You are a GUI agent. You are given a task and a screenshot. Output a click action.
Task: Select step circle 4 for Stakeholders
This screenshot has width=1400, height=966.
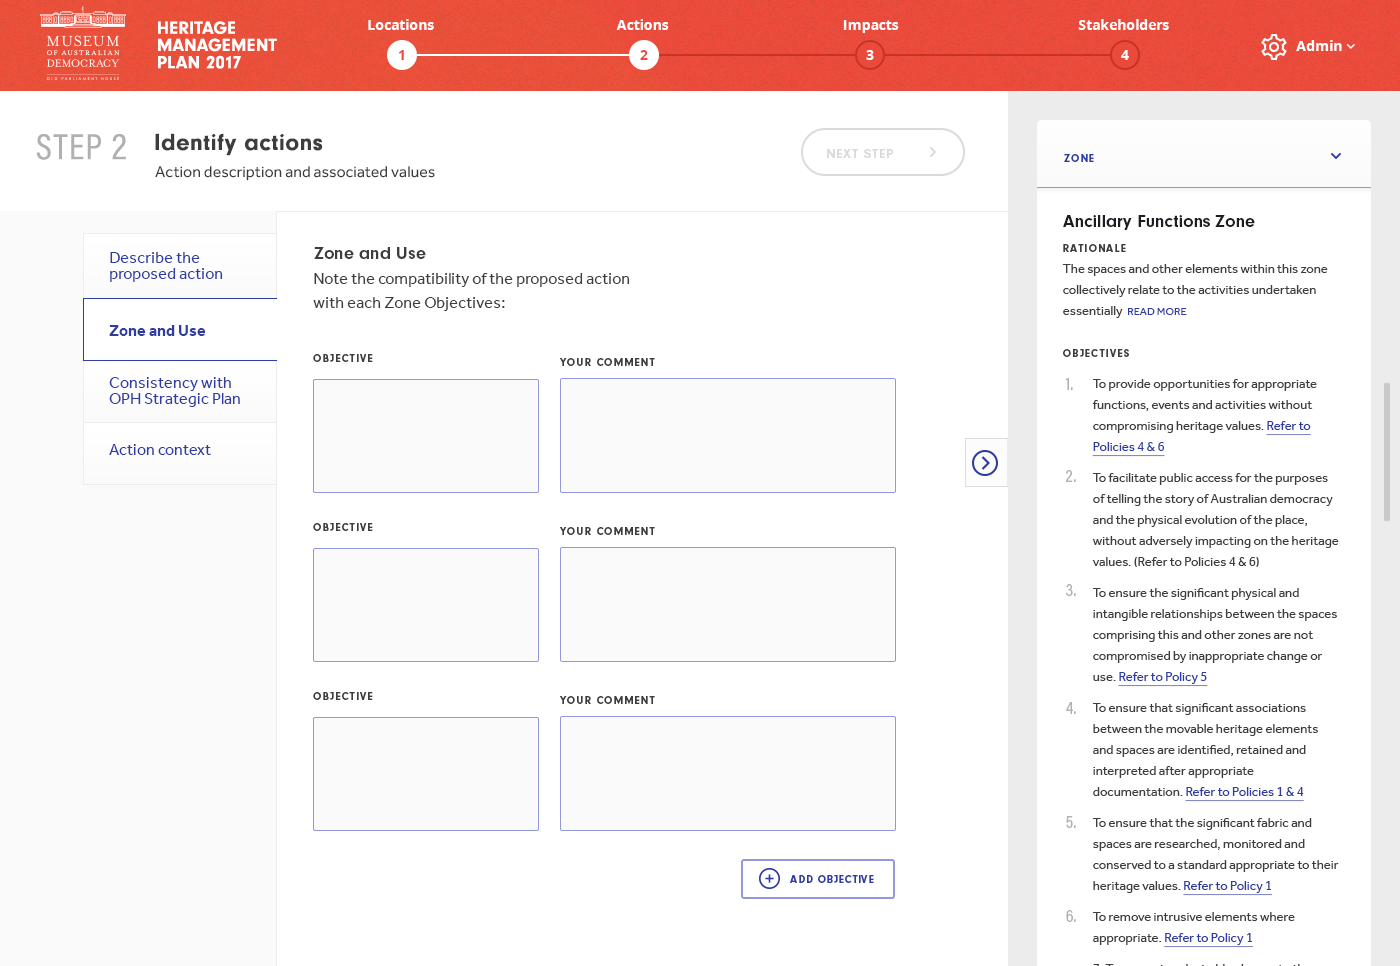(x=1124, y=55)
